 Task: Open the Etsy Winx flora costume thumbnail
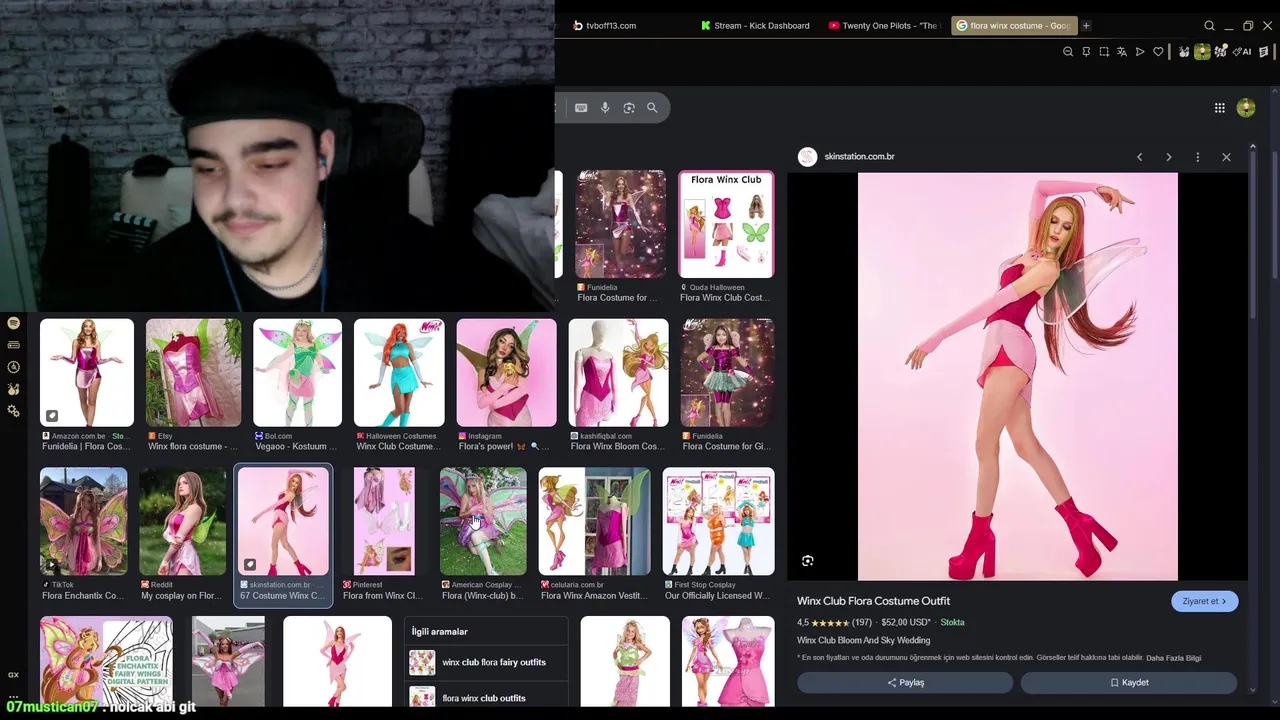pyautogui.click(x=193, y=373)
